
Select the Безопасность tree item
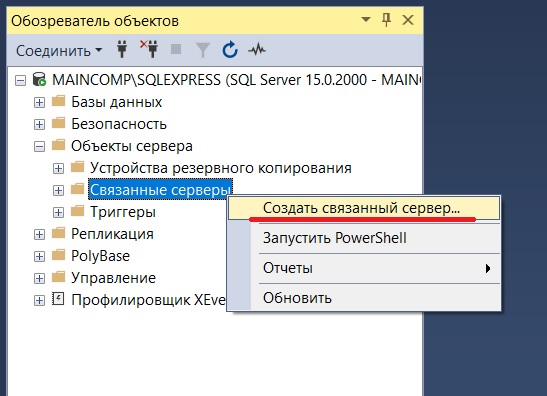point(119,124)
